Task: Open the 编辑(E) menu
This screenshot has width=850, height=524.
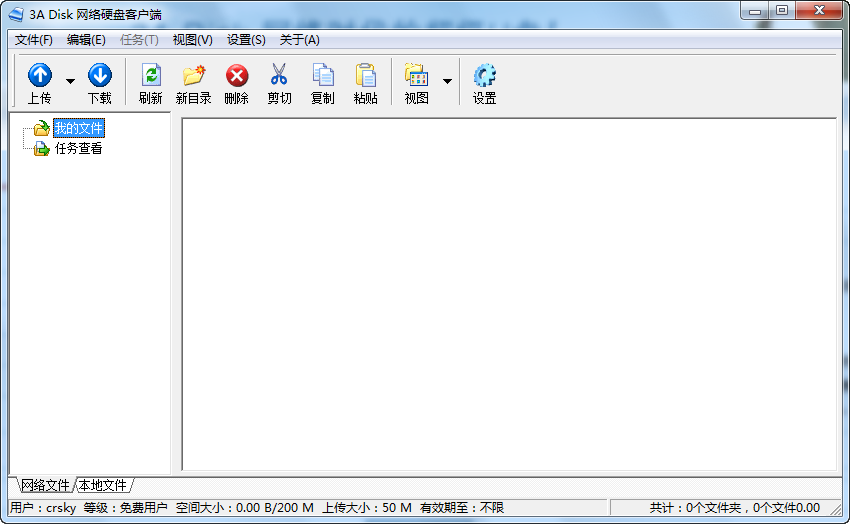Action: pyautogui.click(x=86, y=40)
